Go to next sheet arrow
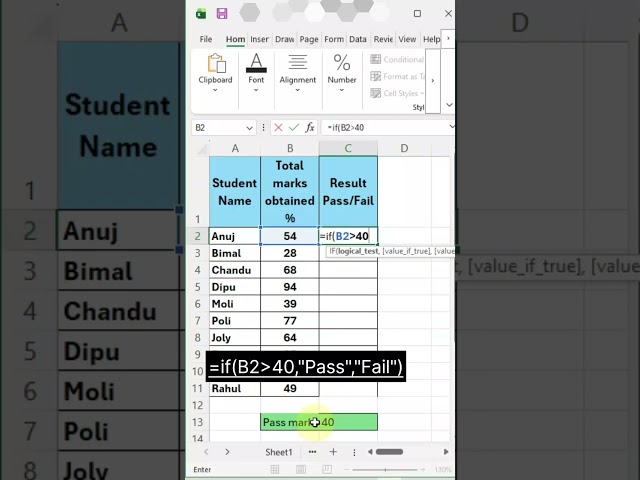640x480 pixels. click(x=227, y=452)
